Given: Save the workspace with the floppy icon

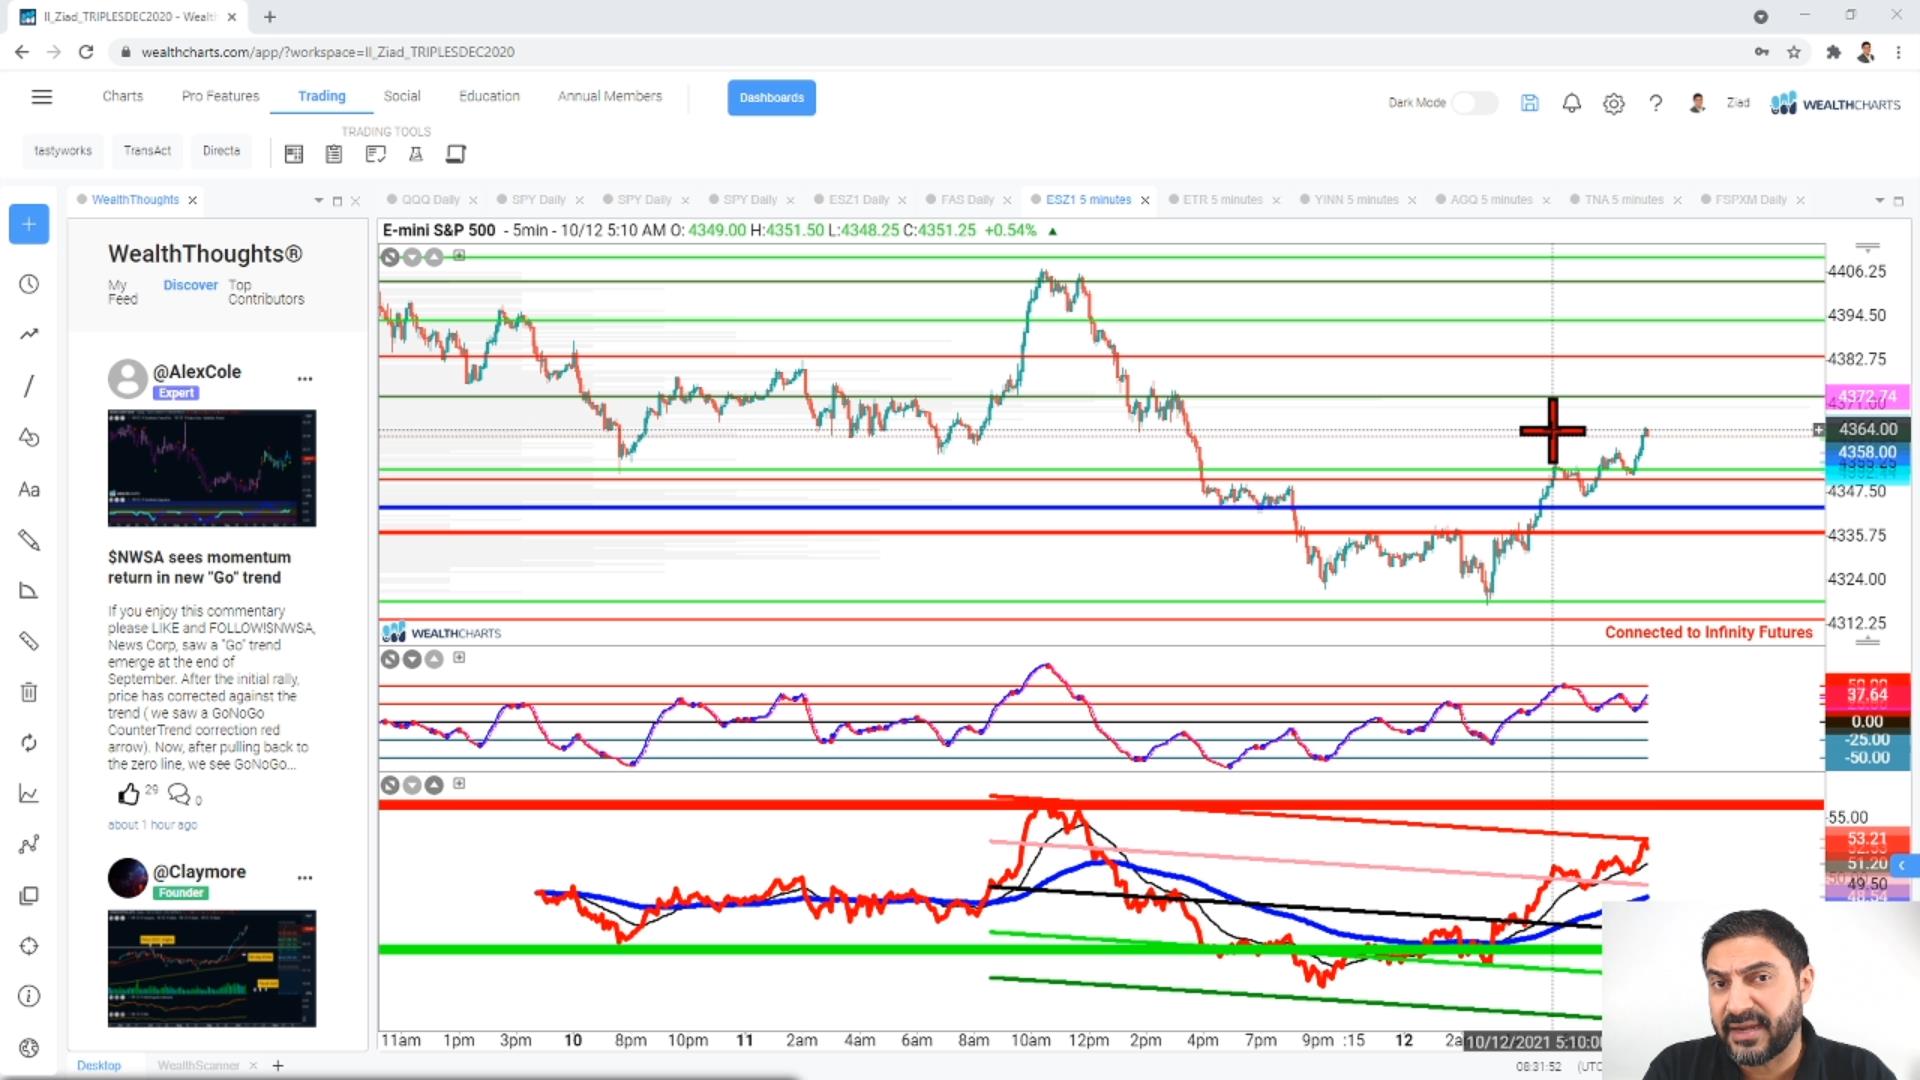Looking at the screenshot, I should tap(1530, 103).
